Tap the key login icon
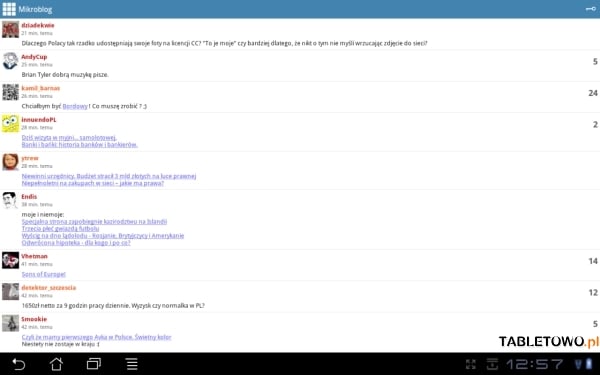Screen dimensions: 600x375 tap(590, 9)
